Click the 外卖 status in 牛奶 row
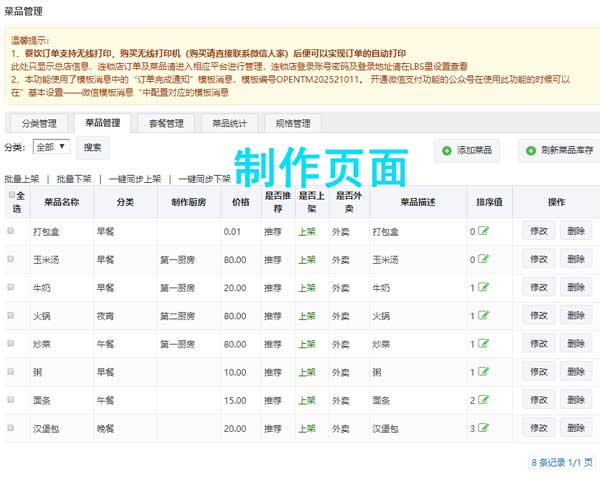Image resolution: width=600 pixels, height=482 pixels. tap(341, 288)
